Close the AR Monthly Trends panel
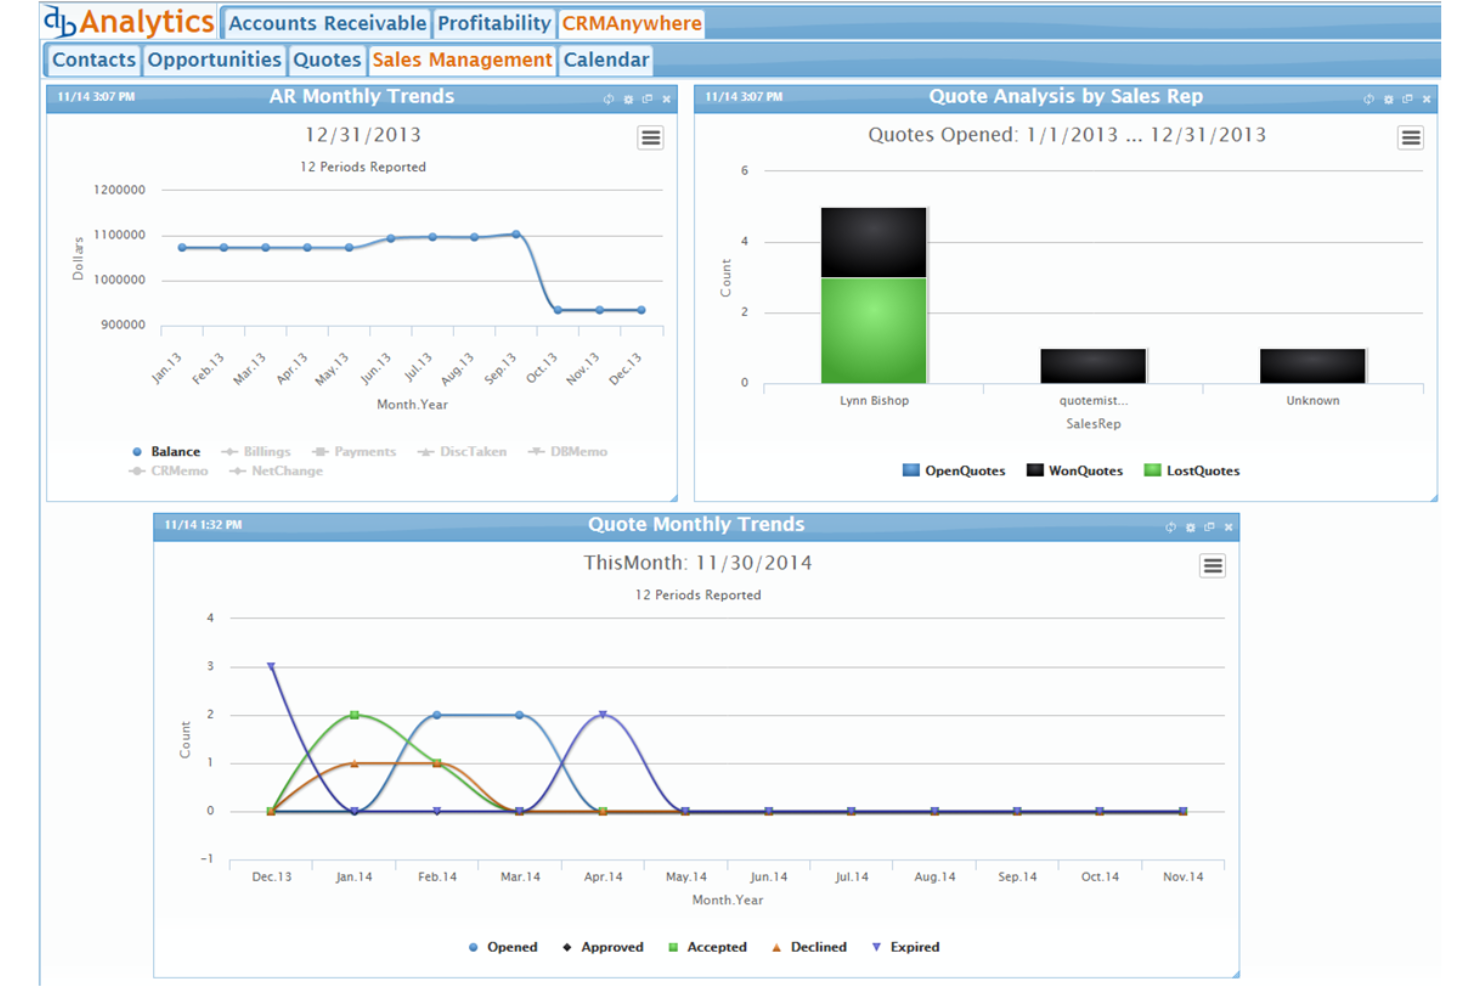The height and width of the screenshot is (987, 1480). click(x=667, y=99)
